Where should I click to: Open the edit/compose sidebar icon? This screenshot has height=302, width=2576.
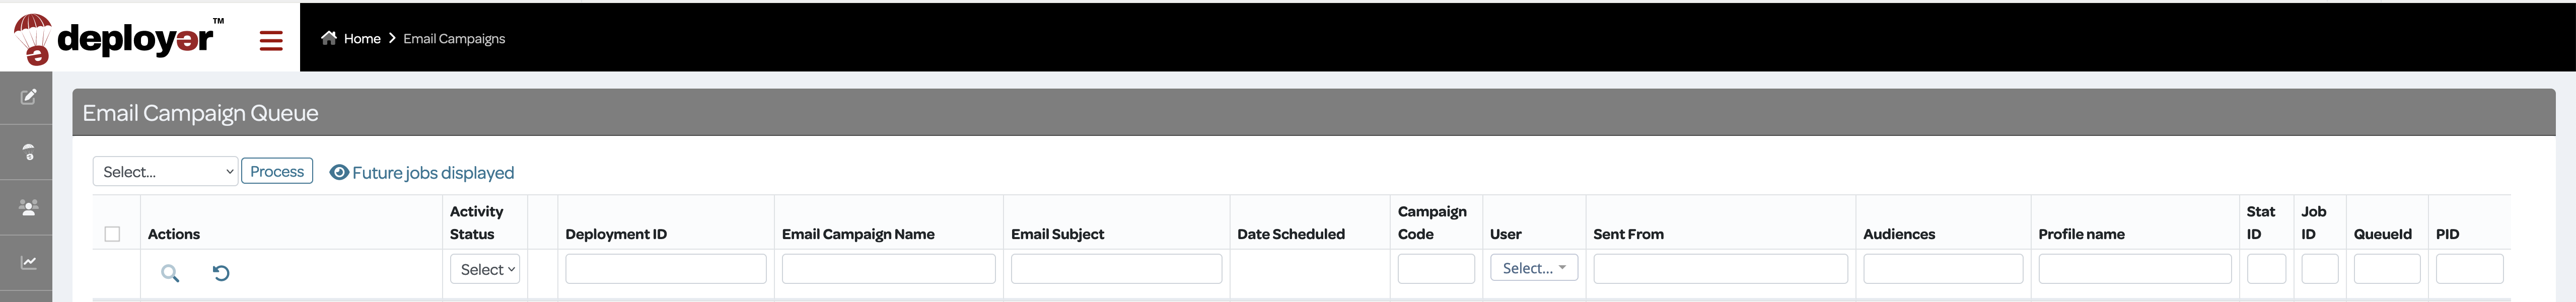[x=29, y=97]
